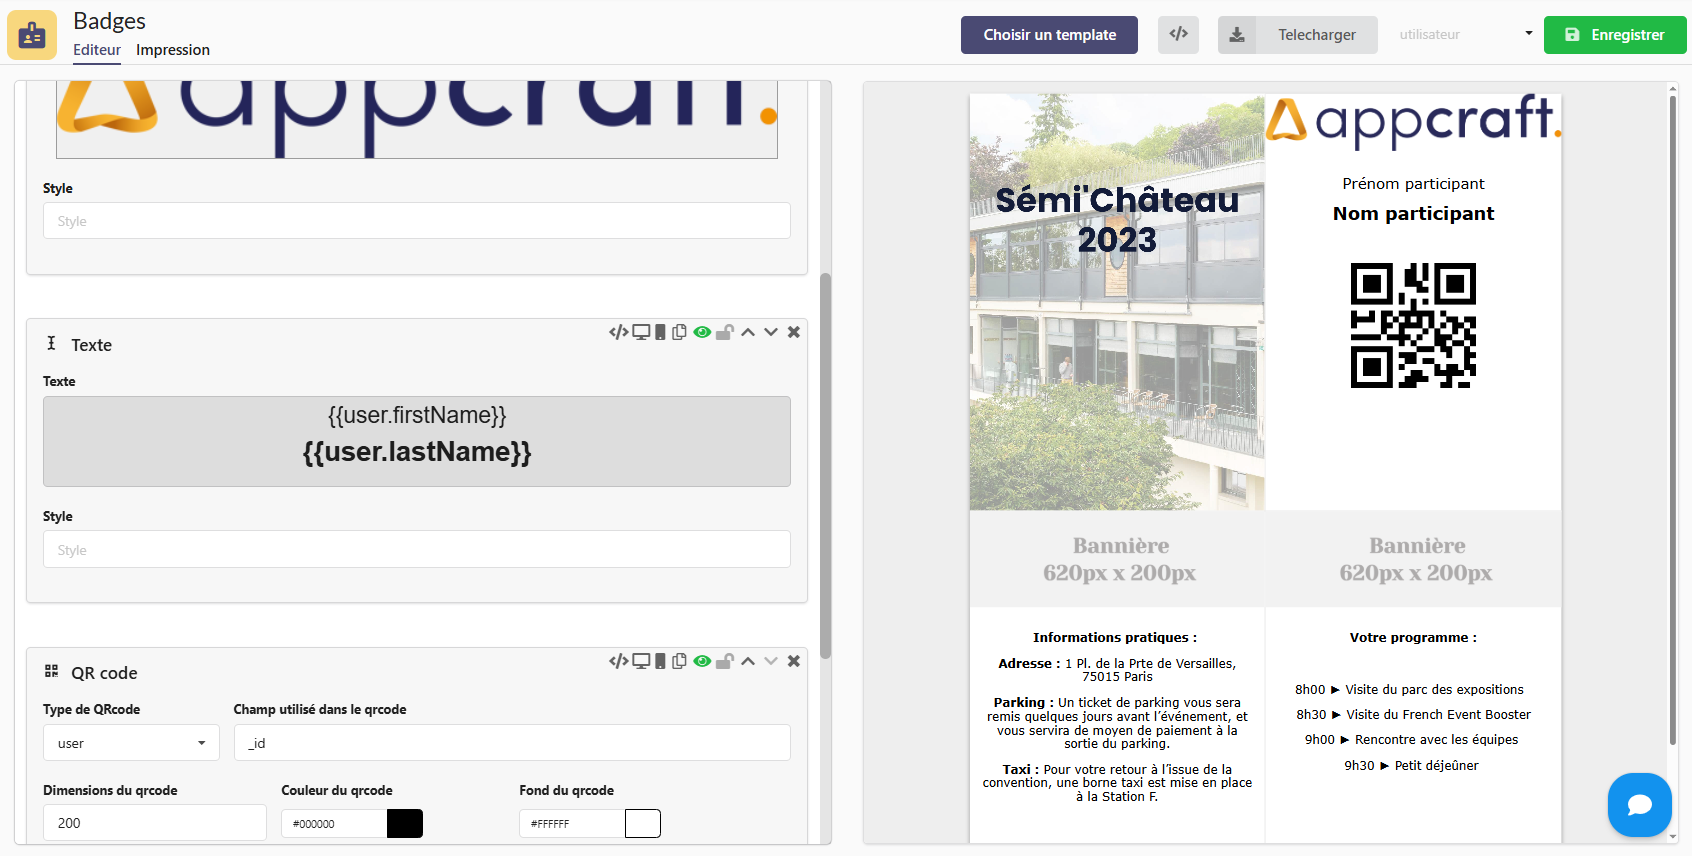Click the code icon button in the top toolbar
This screenshot has height=856, width=1692.
(1178, 34)
